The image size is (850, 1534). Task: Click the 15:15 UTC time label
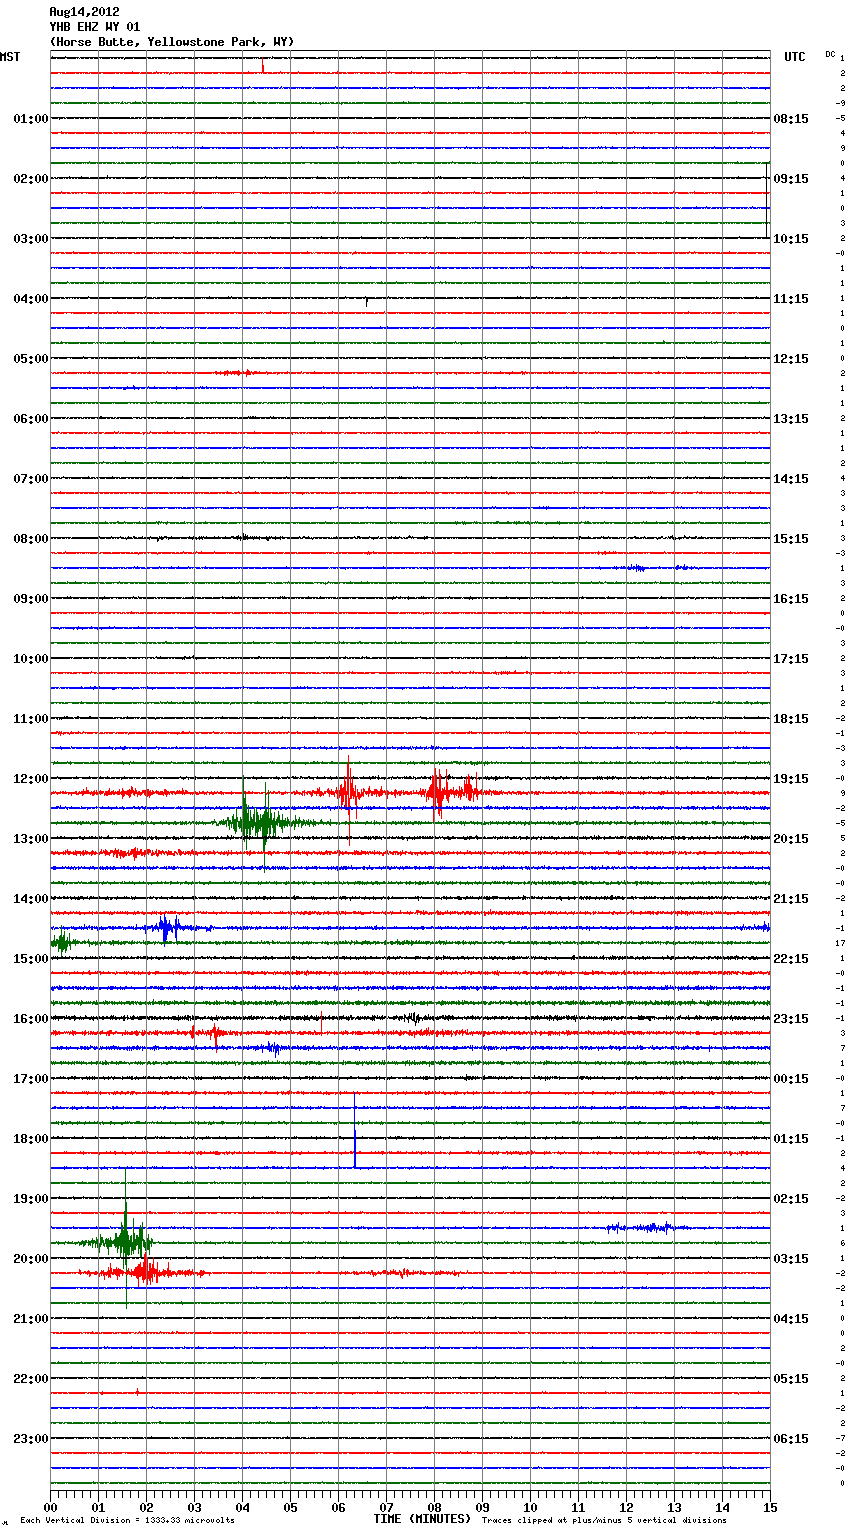click(x=791, y=538)
